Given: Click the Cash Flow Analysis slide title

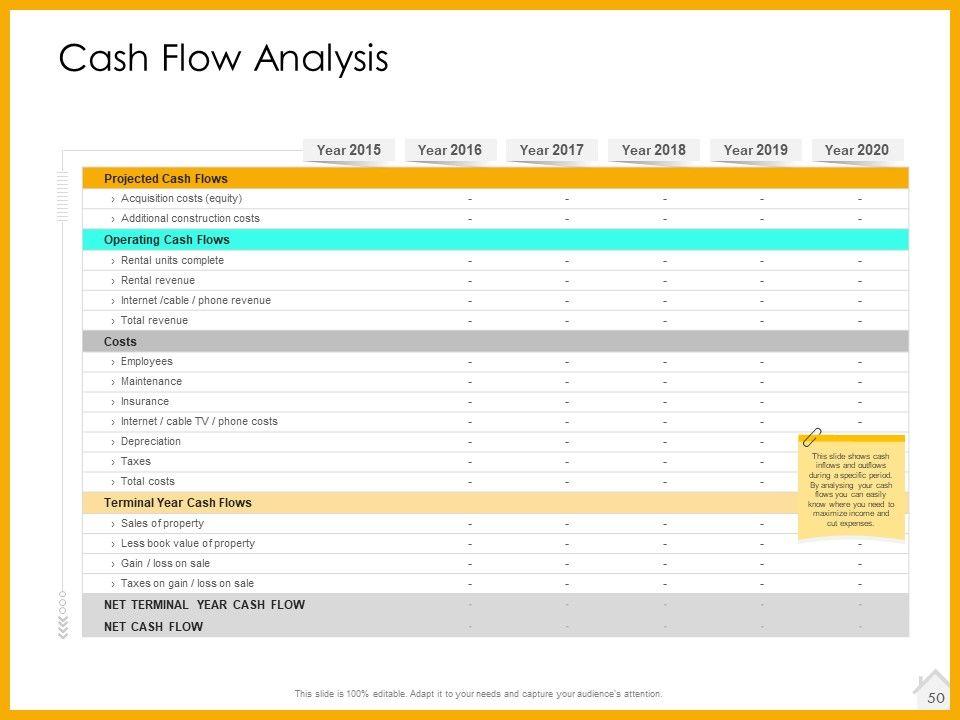Looking at the screenshot, I should click(223, 59).
